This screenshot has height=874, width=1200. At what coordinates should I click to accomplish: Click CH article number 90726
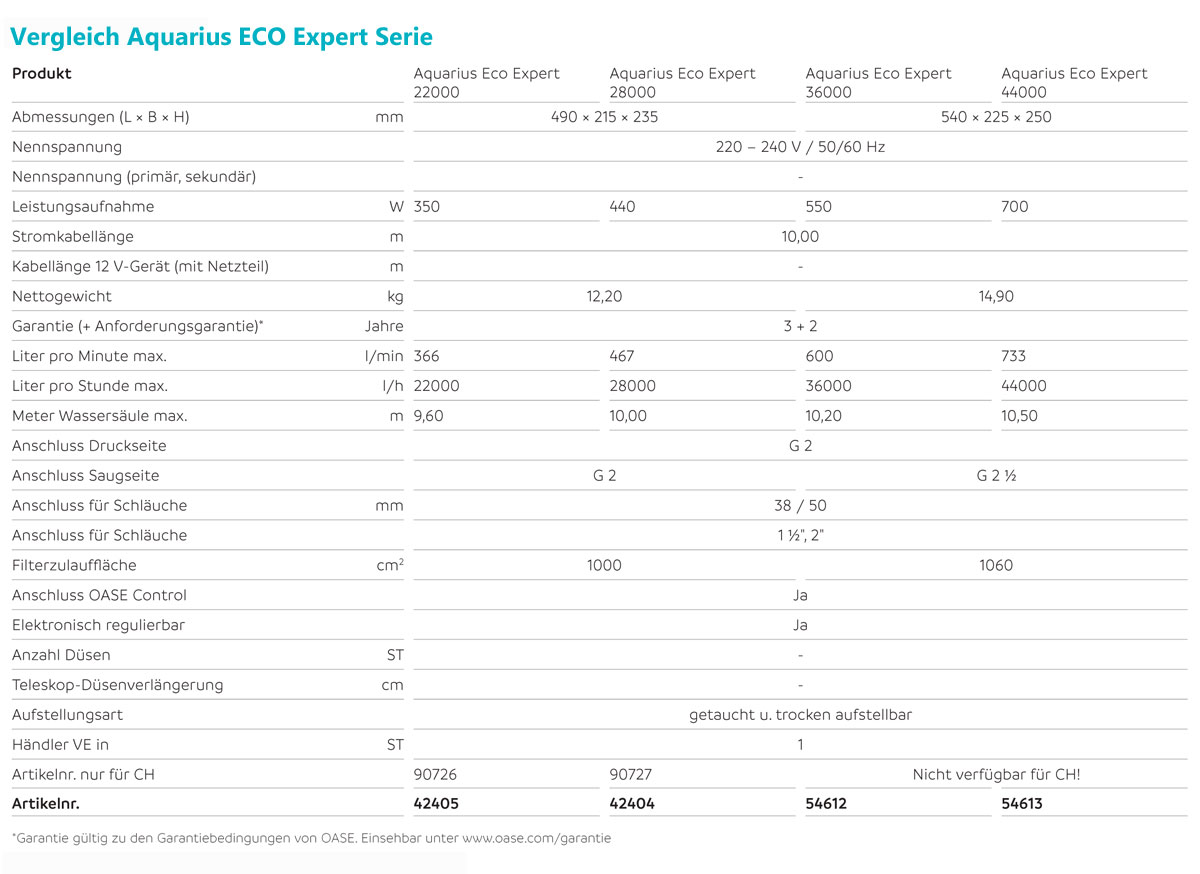[x=434, y=774]
